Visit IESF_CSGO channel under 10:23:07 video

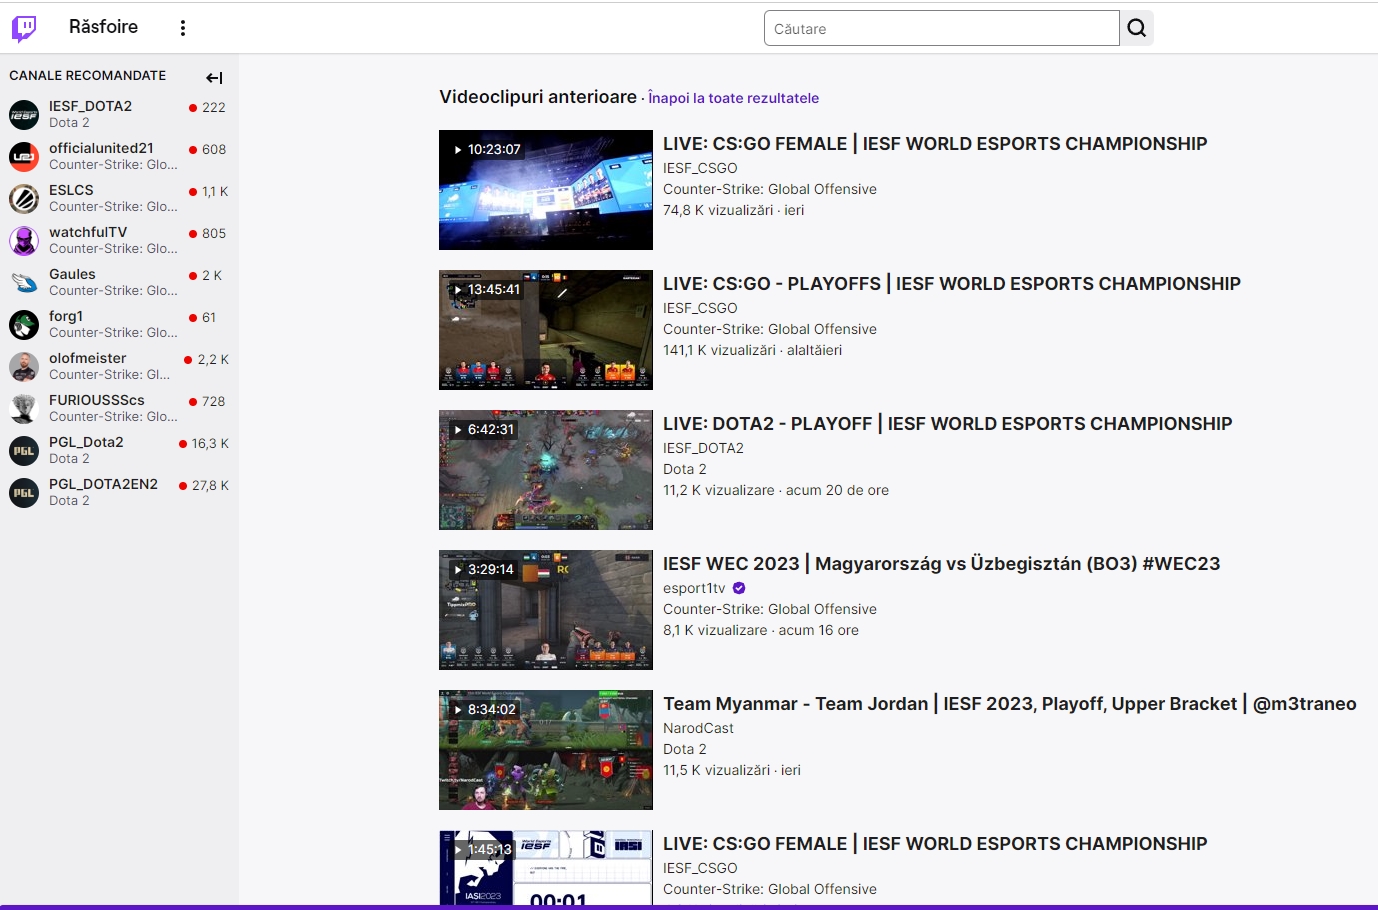(700, 168)
